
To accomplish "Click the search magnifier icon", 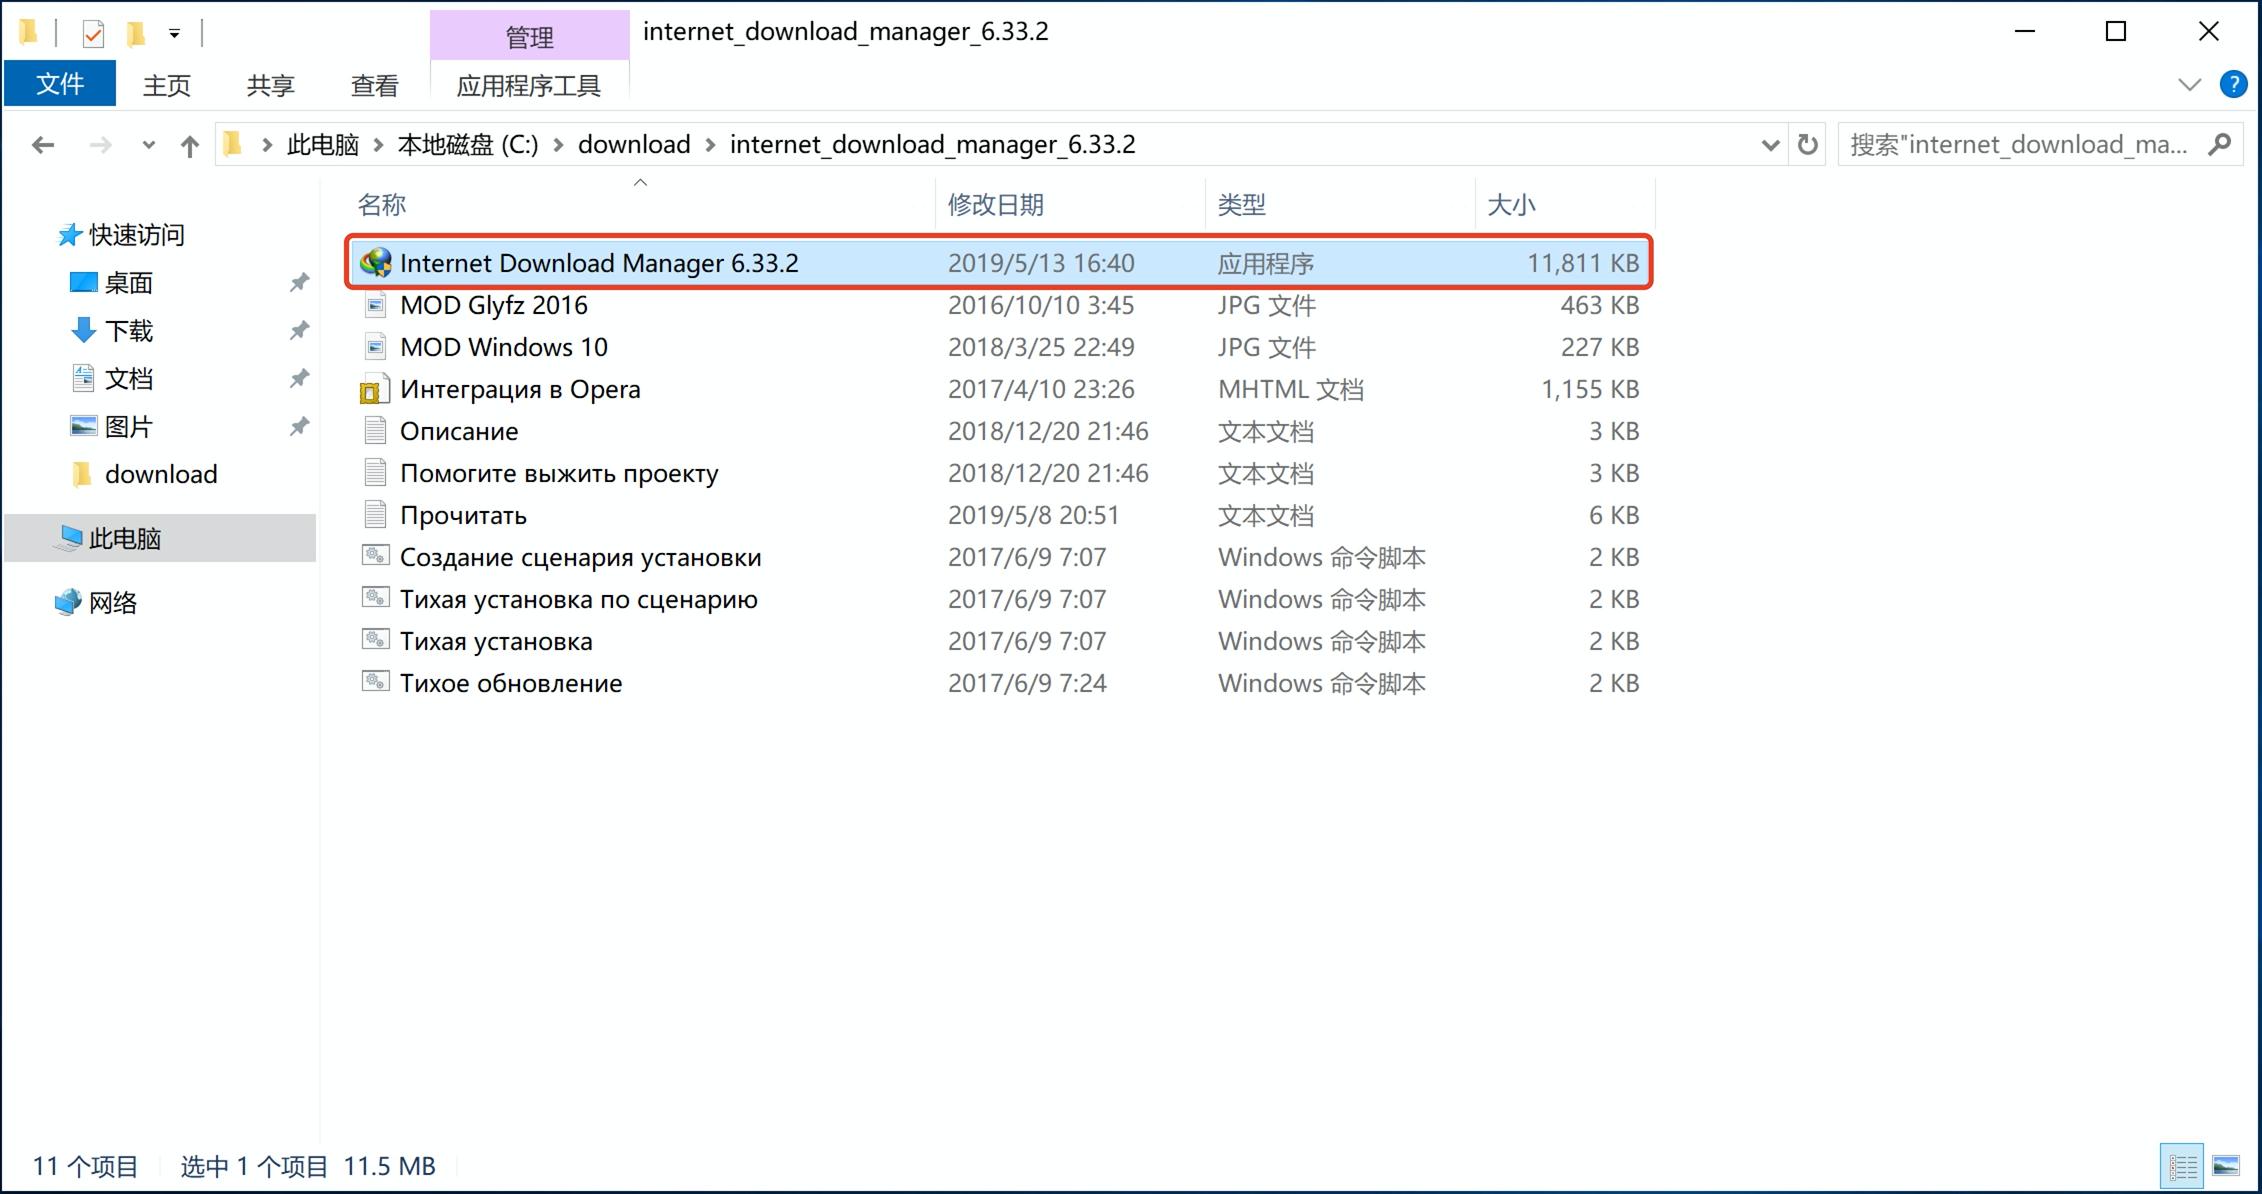I will 2220,145.
